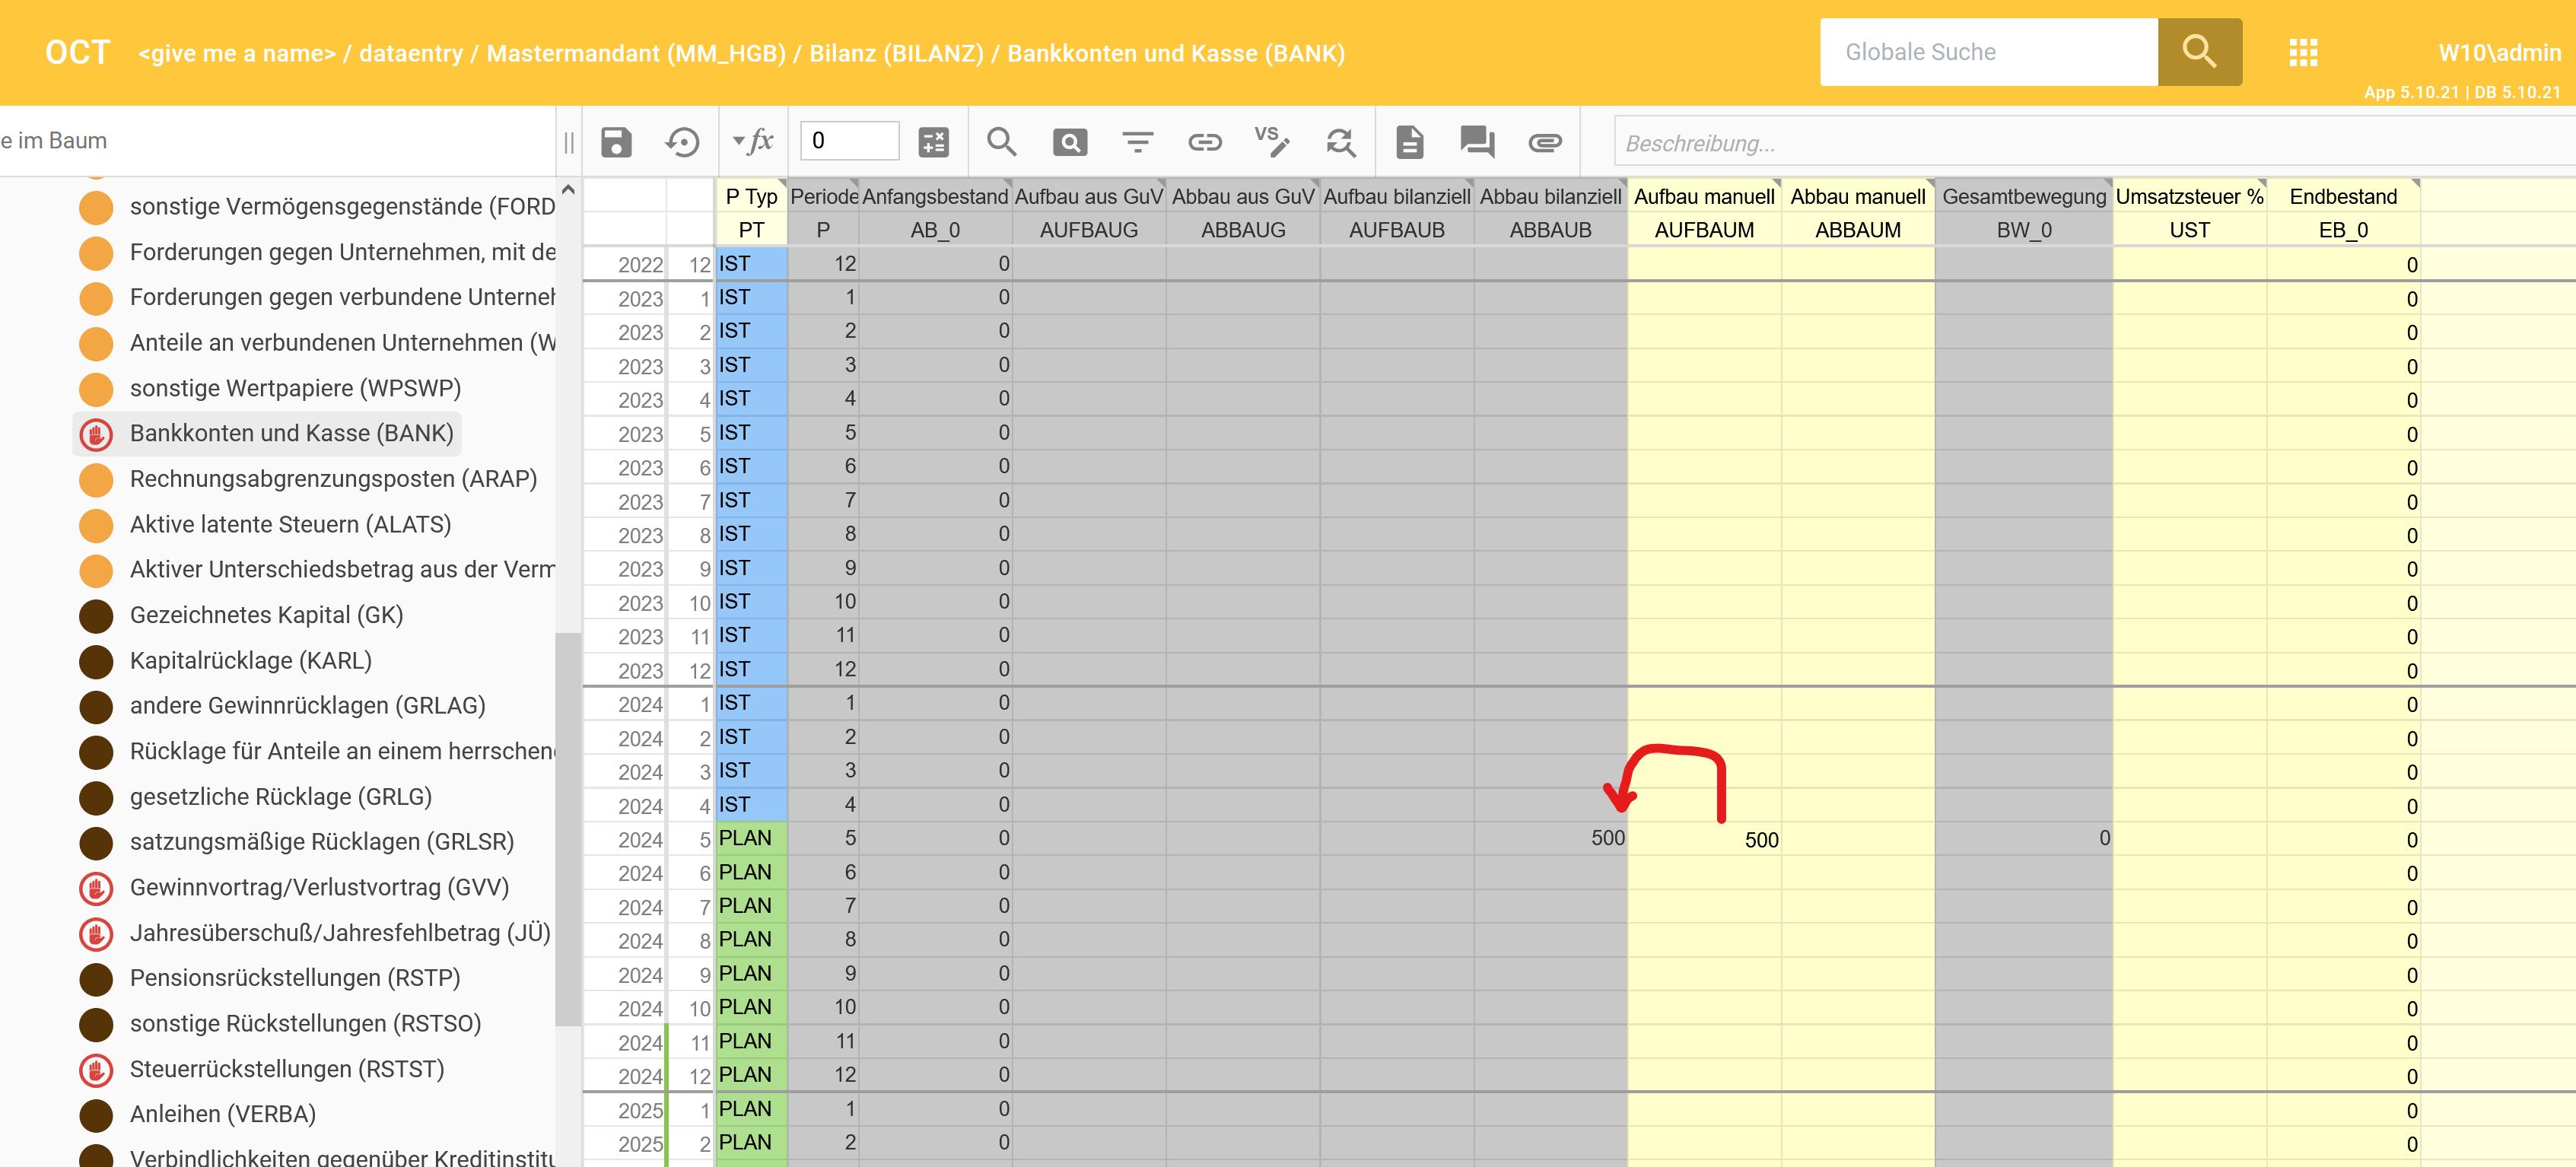Screen dimensions: 2576x1167
Task: Click the paperclip attachment icon
Action: point(1544,142)
